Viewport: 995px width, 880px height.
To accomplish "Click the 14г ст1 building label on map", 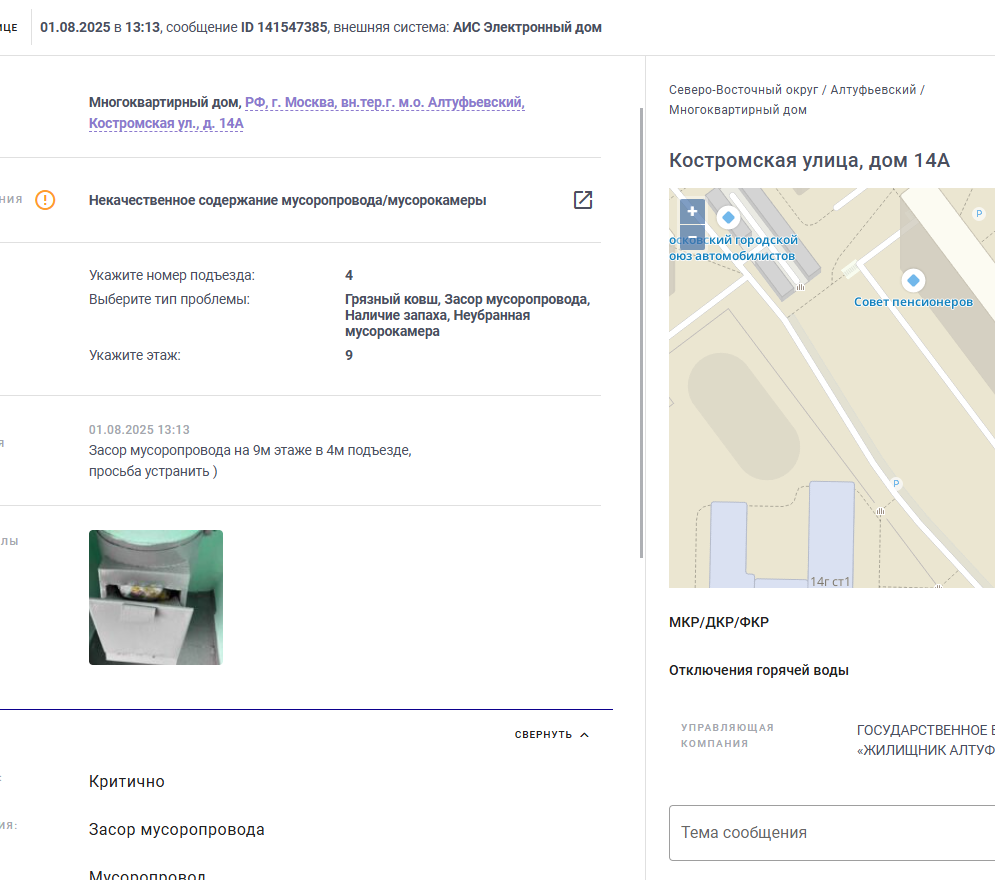I will pos(829,581).
